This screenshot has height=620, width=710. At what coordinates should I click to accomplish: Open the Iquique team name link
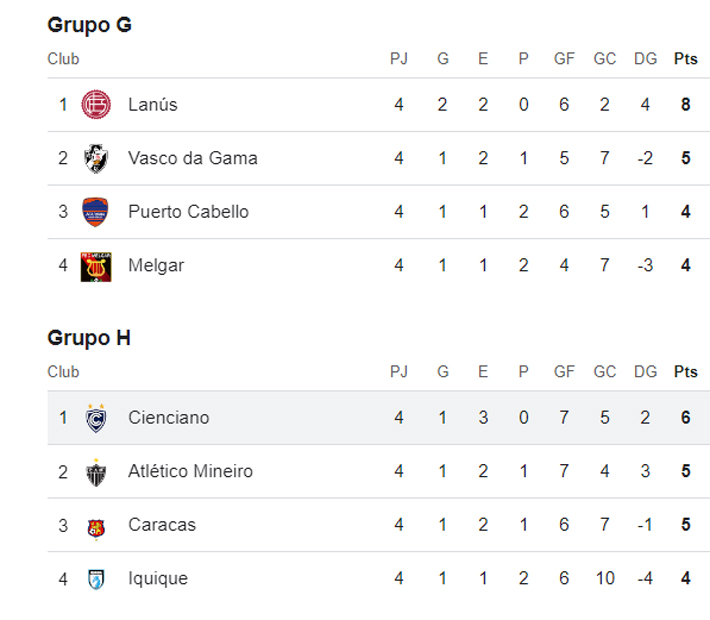(x=158, y=579)
